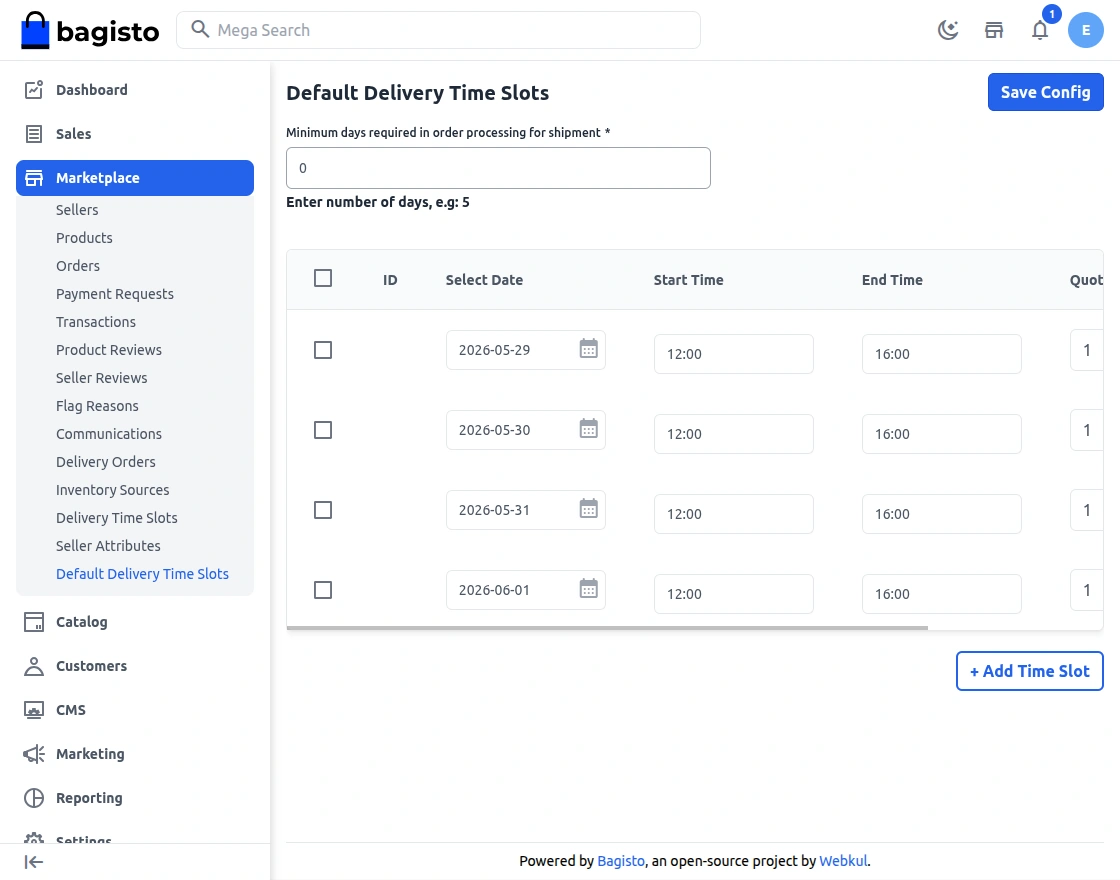Click the table horizontal scrollbar
Screen dimensions: 1120x880
point(607,628)
